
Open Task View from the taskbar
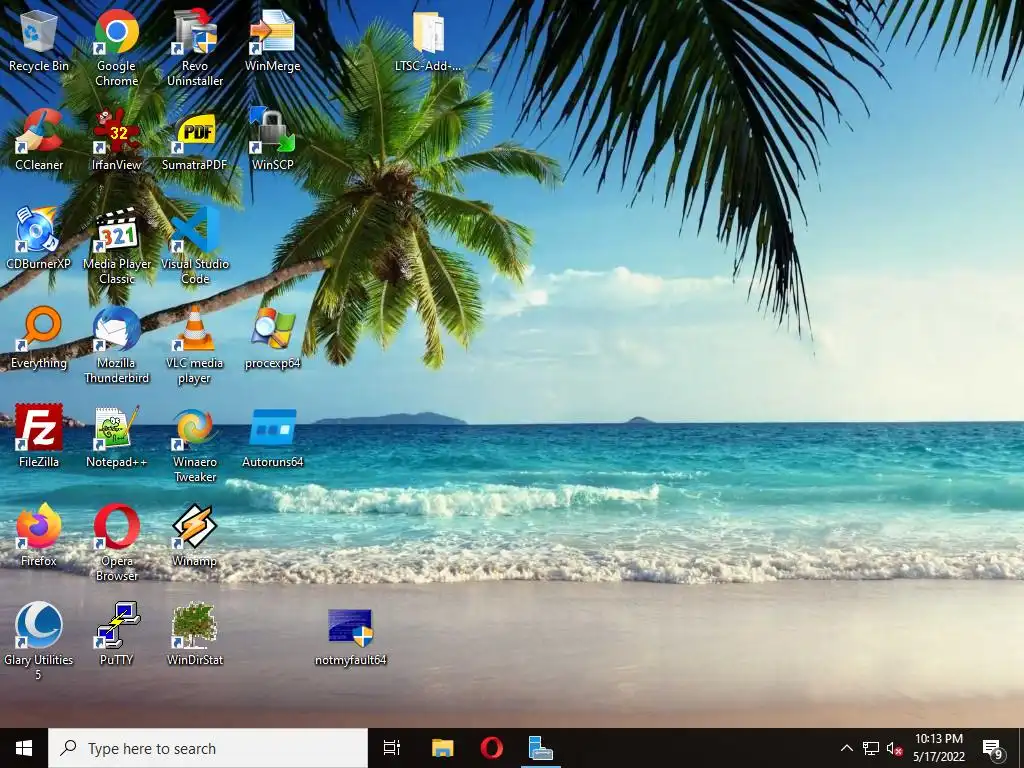click(x=392, y=748)
